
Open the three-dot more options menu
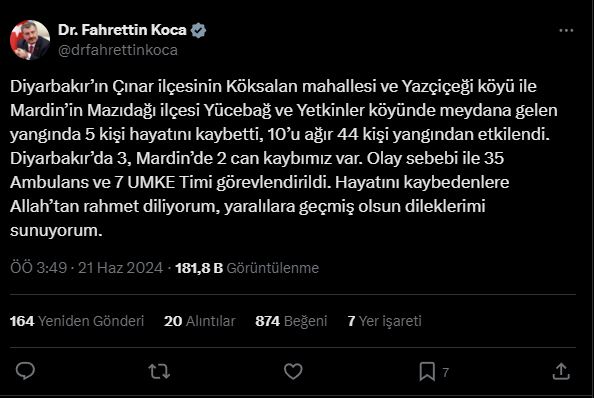tap(566, 30)
